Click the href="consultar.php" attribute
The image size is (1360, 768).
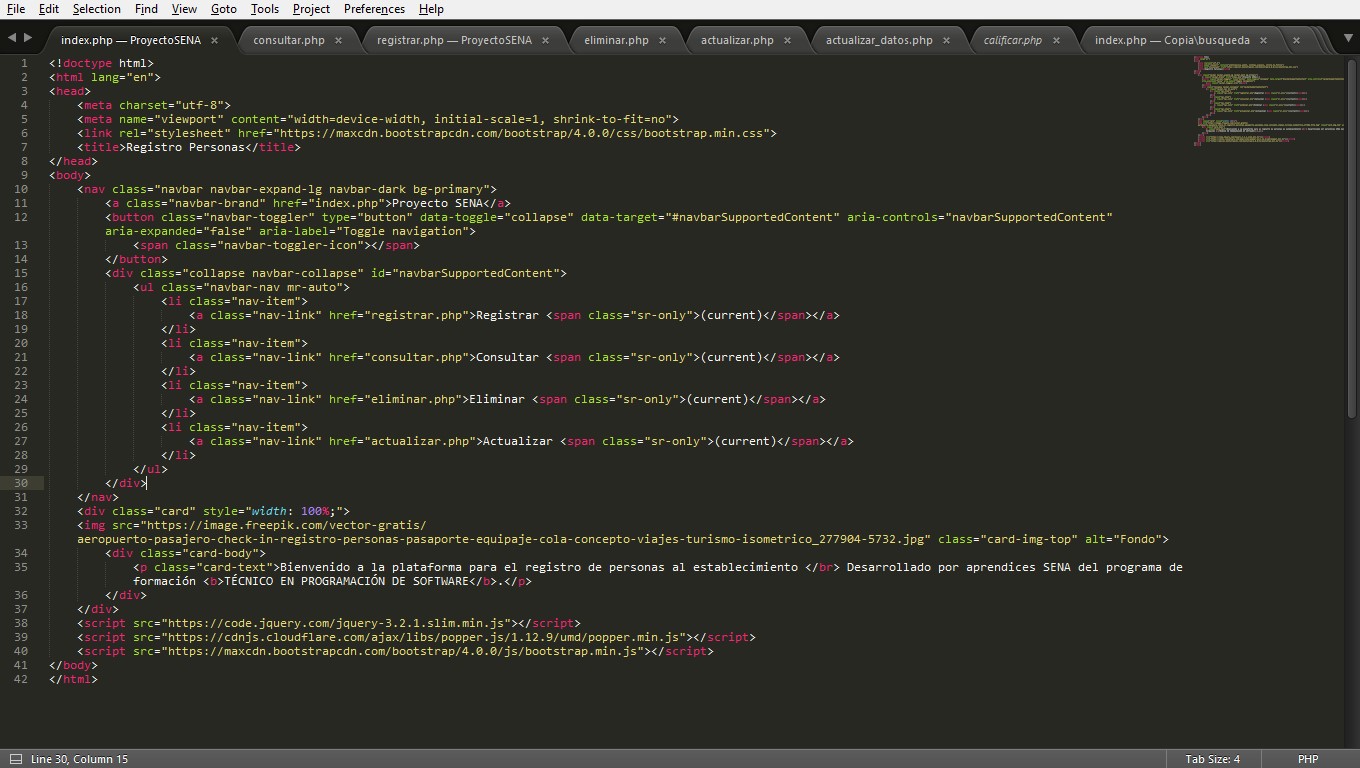(399, 357)
